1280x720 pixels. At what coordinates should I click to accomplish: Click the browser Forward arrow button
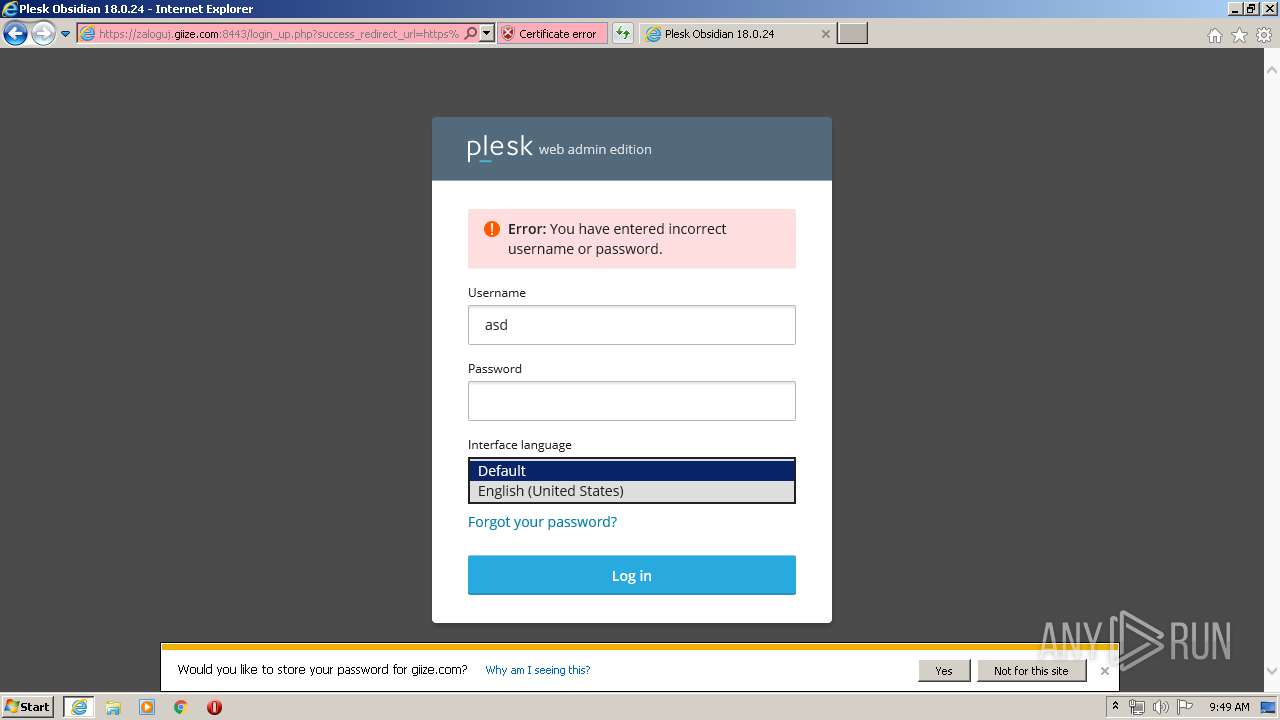coord(43,34)
